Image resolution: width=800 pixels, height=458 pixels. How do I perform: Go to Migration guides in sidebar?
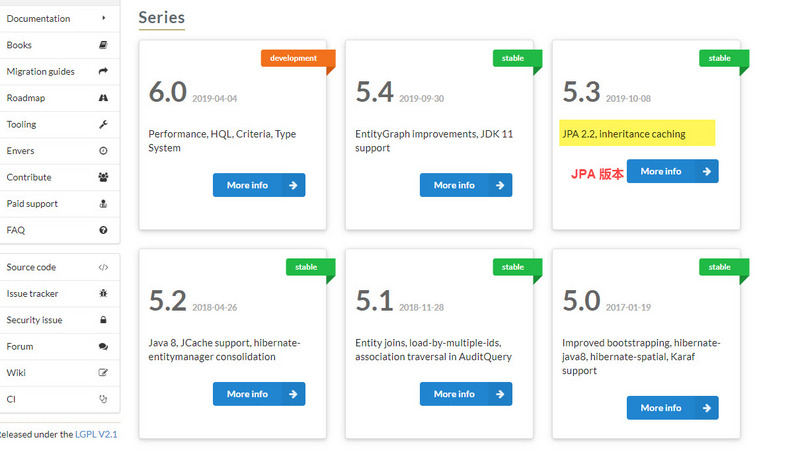click(x=60, y=72)
